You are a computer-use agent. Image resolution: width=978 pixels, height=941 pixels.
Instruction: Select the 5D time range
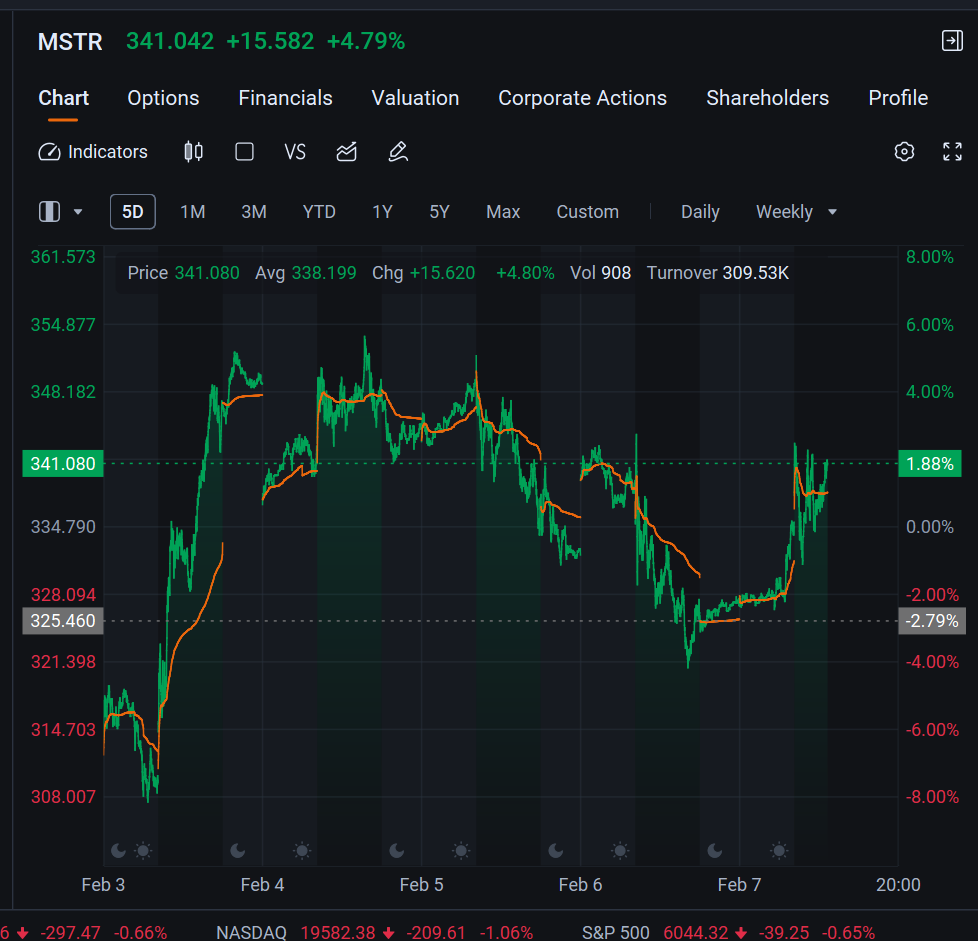coord(132,212)
